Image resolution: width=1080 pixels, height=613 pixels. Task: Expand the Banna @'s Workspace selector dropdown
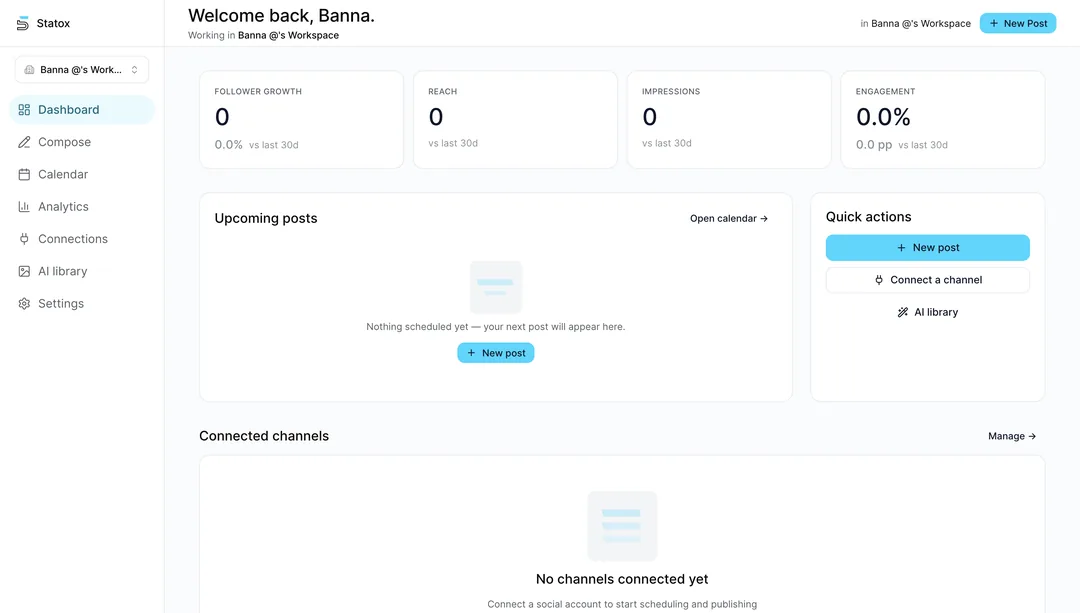tap(82, 70)
